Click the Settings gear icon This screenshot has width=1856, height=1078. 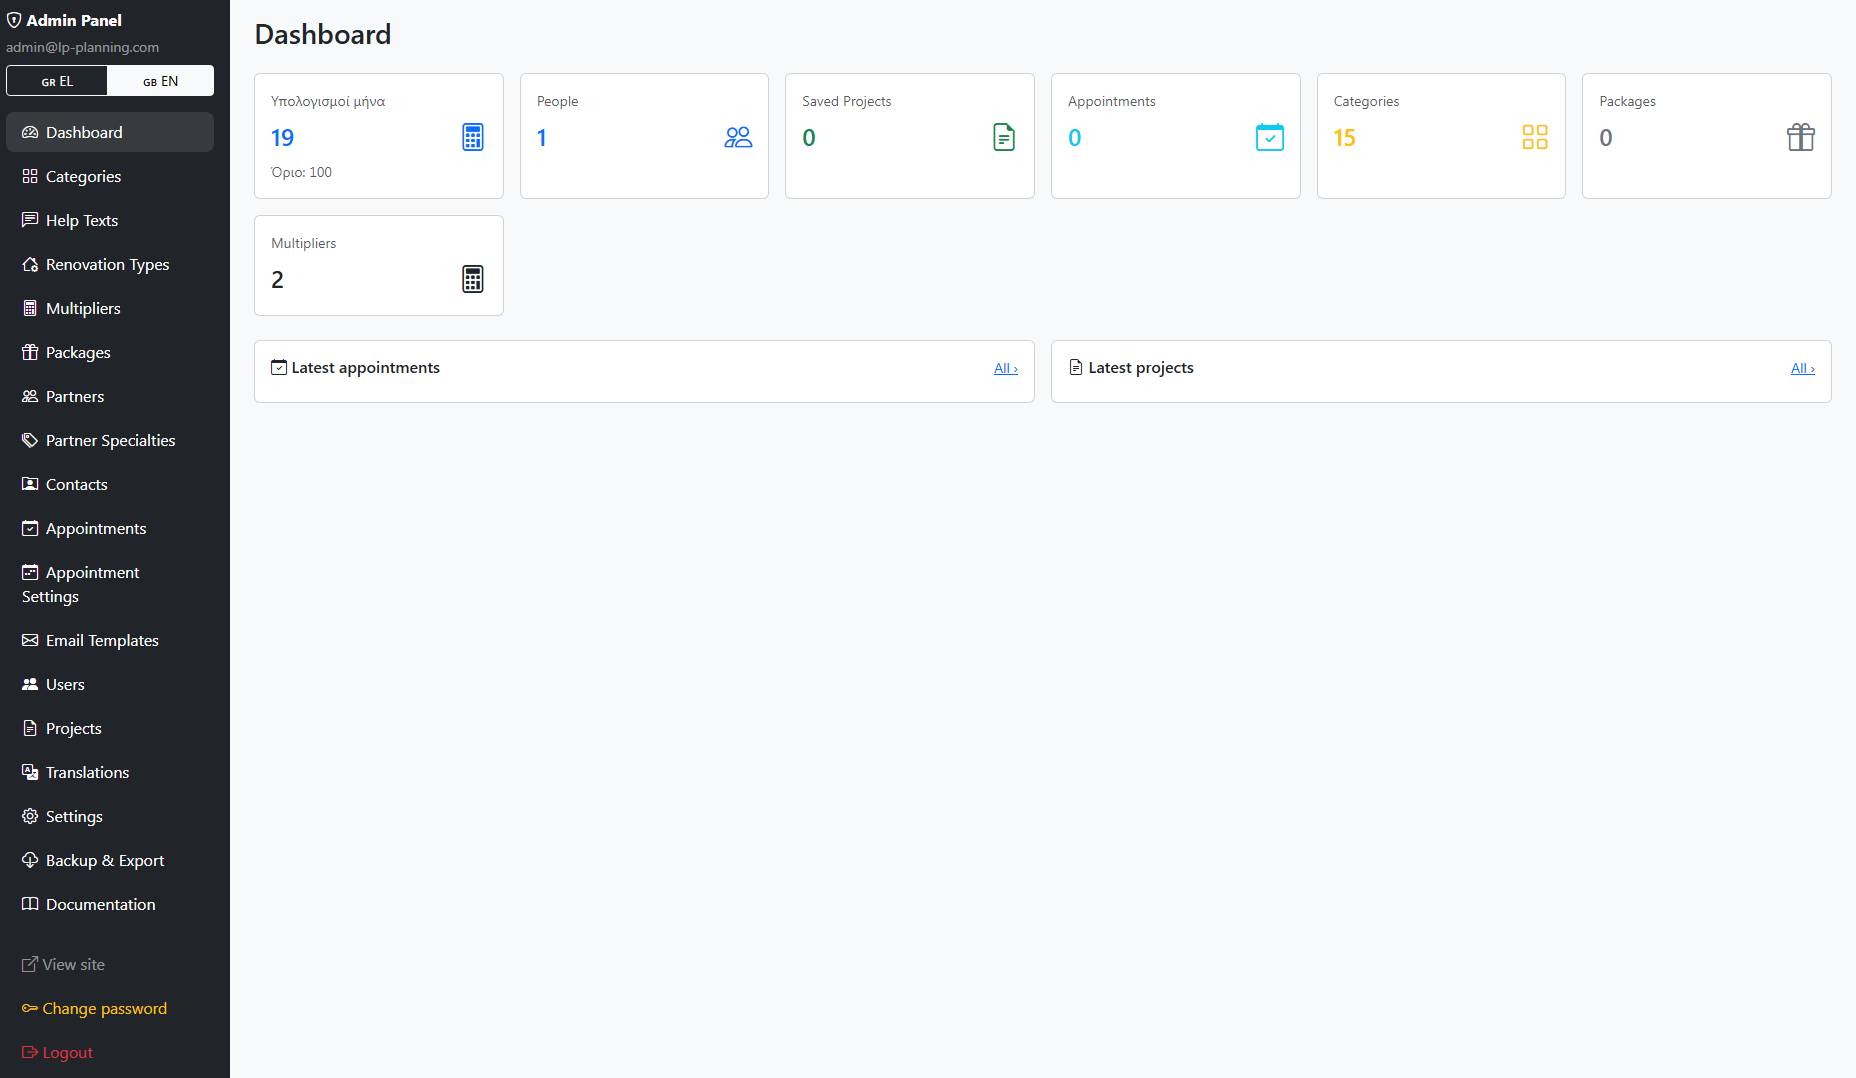pos(30,816)
